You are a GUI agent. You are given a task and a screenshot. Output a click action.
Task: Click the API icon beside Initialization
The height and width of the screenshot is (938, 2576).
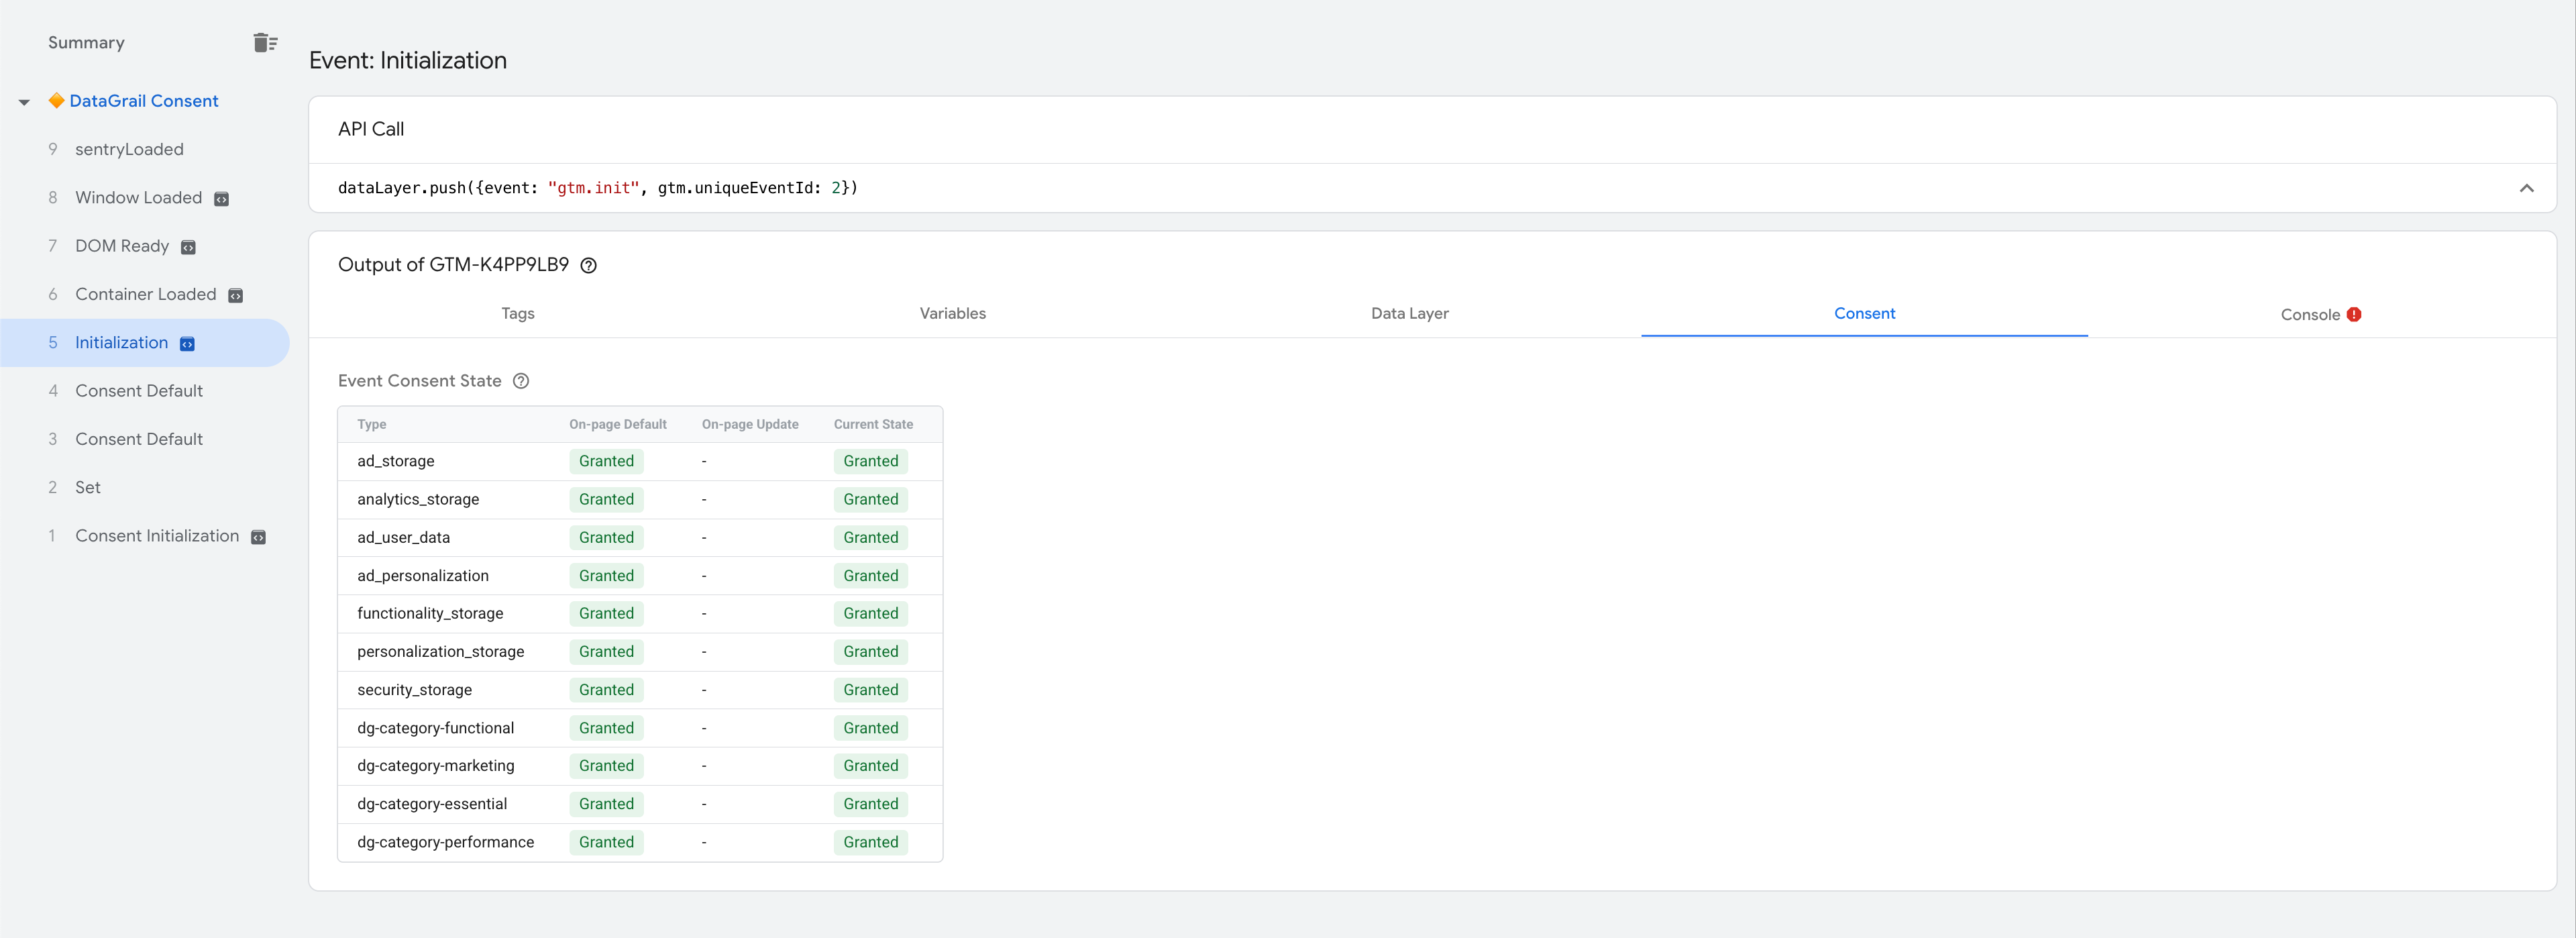187,344
